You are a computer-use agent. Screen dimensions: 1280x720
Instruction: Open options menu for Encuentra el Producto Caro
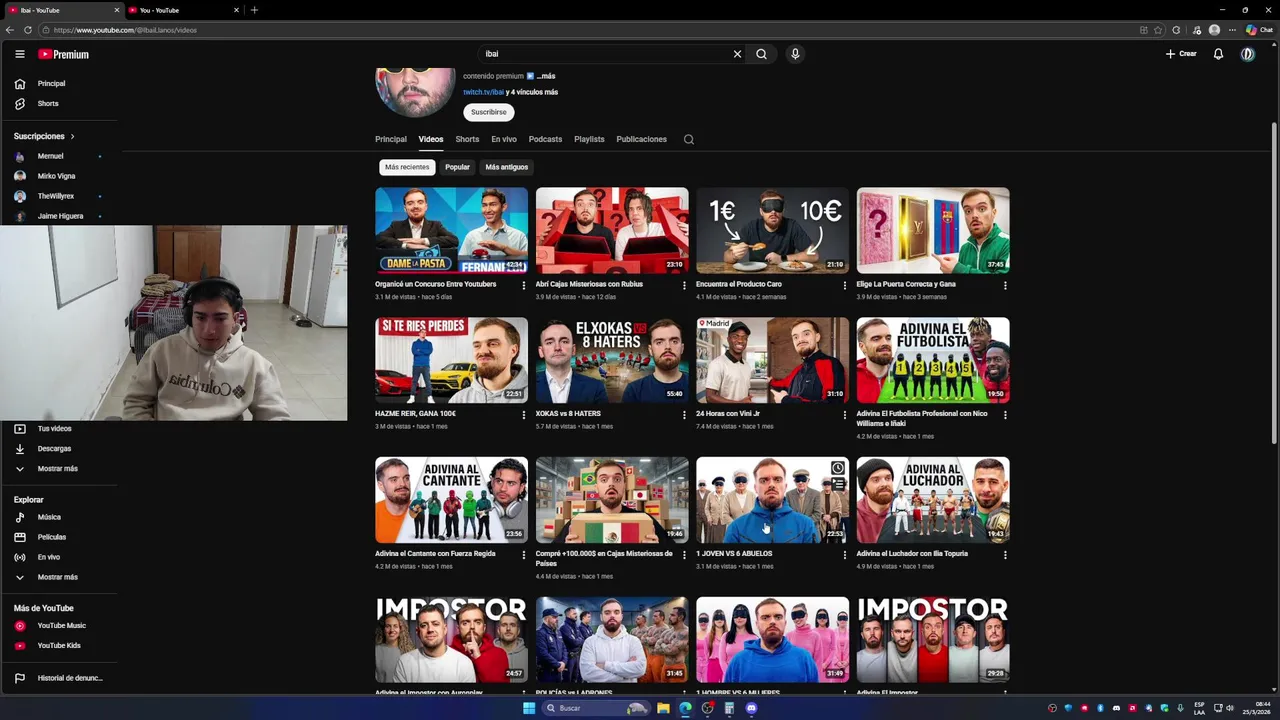[x=844, y=285]
